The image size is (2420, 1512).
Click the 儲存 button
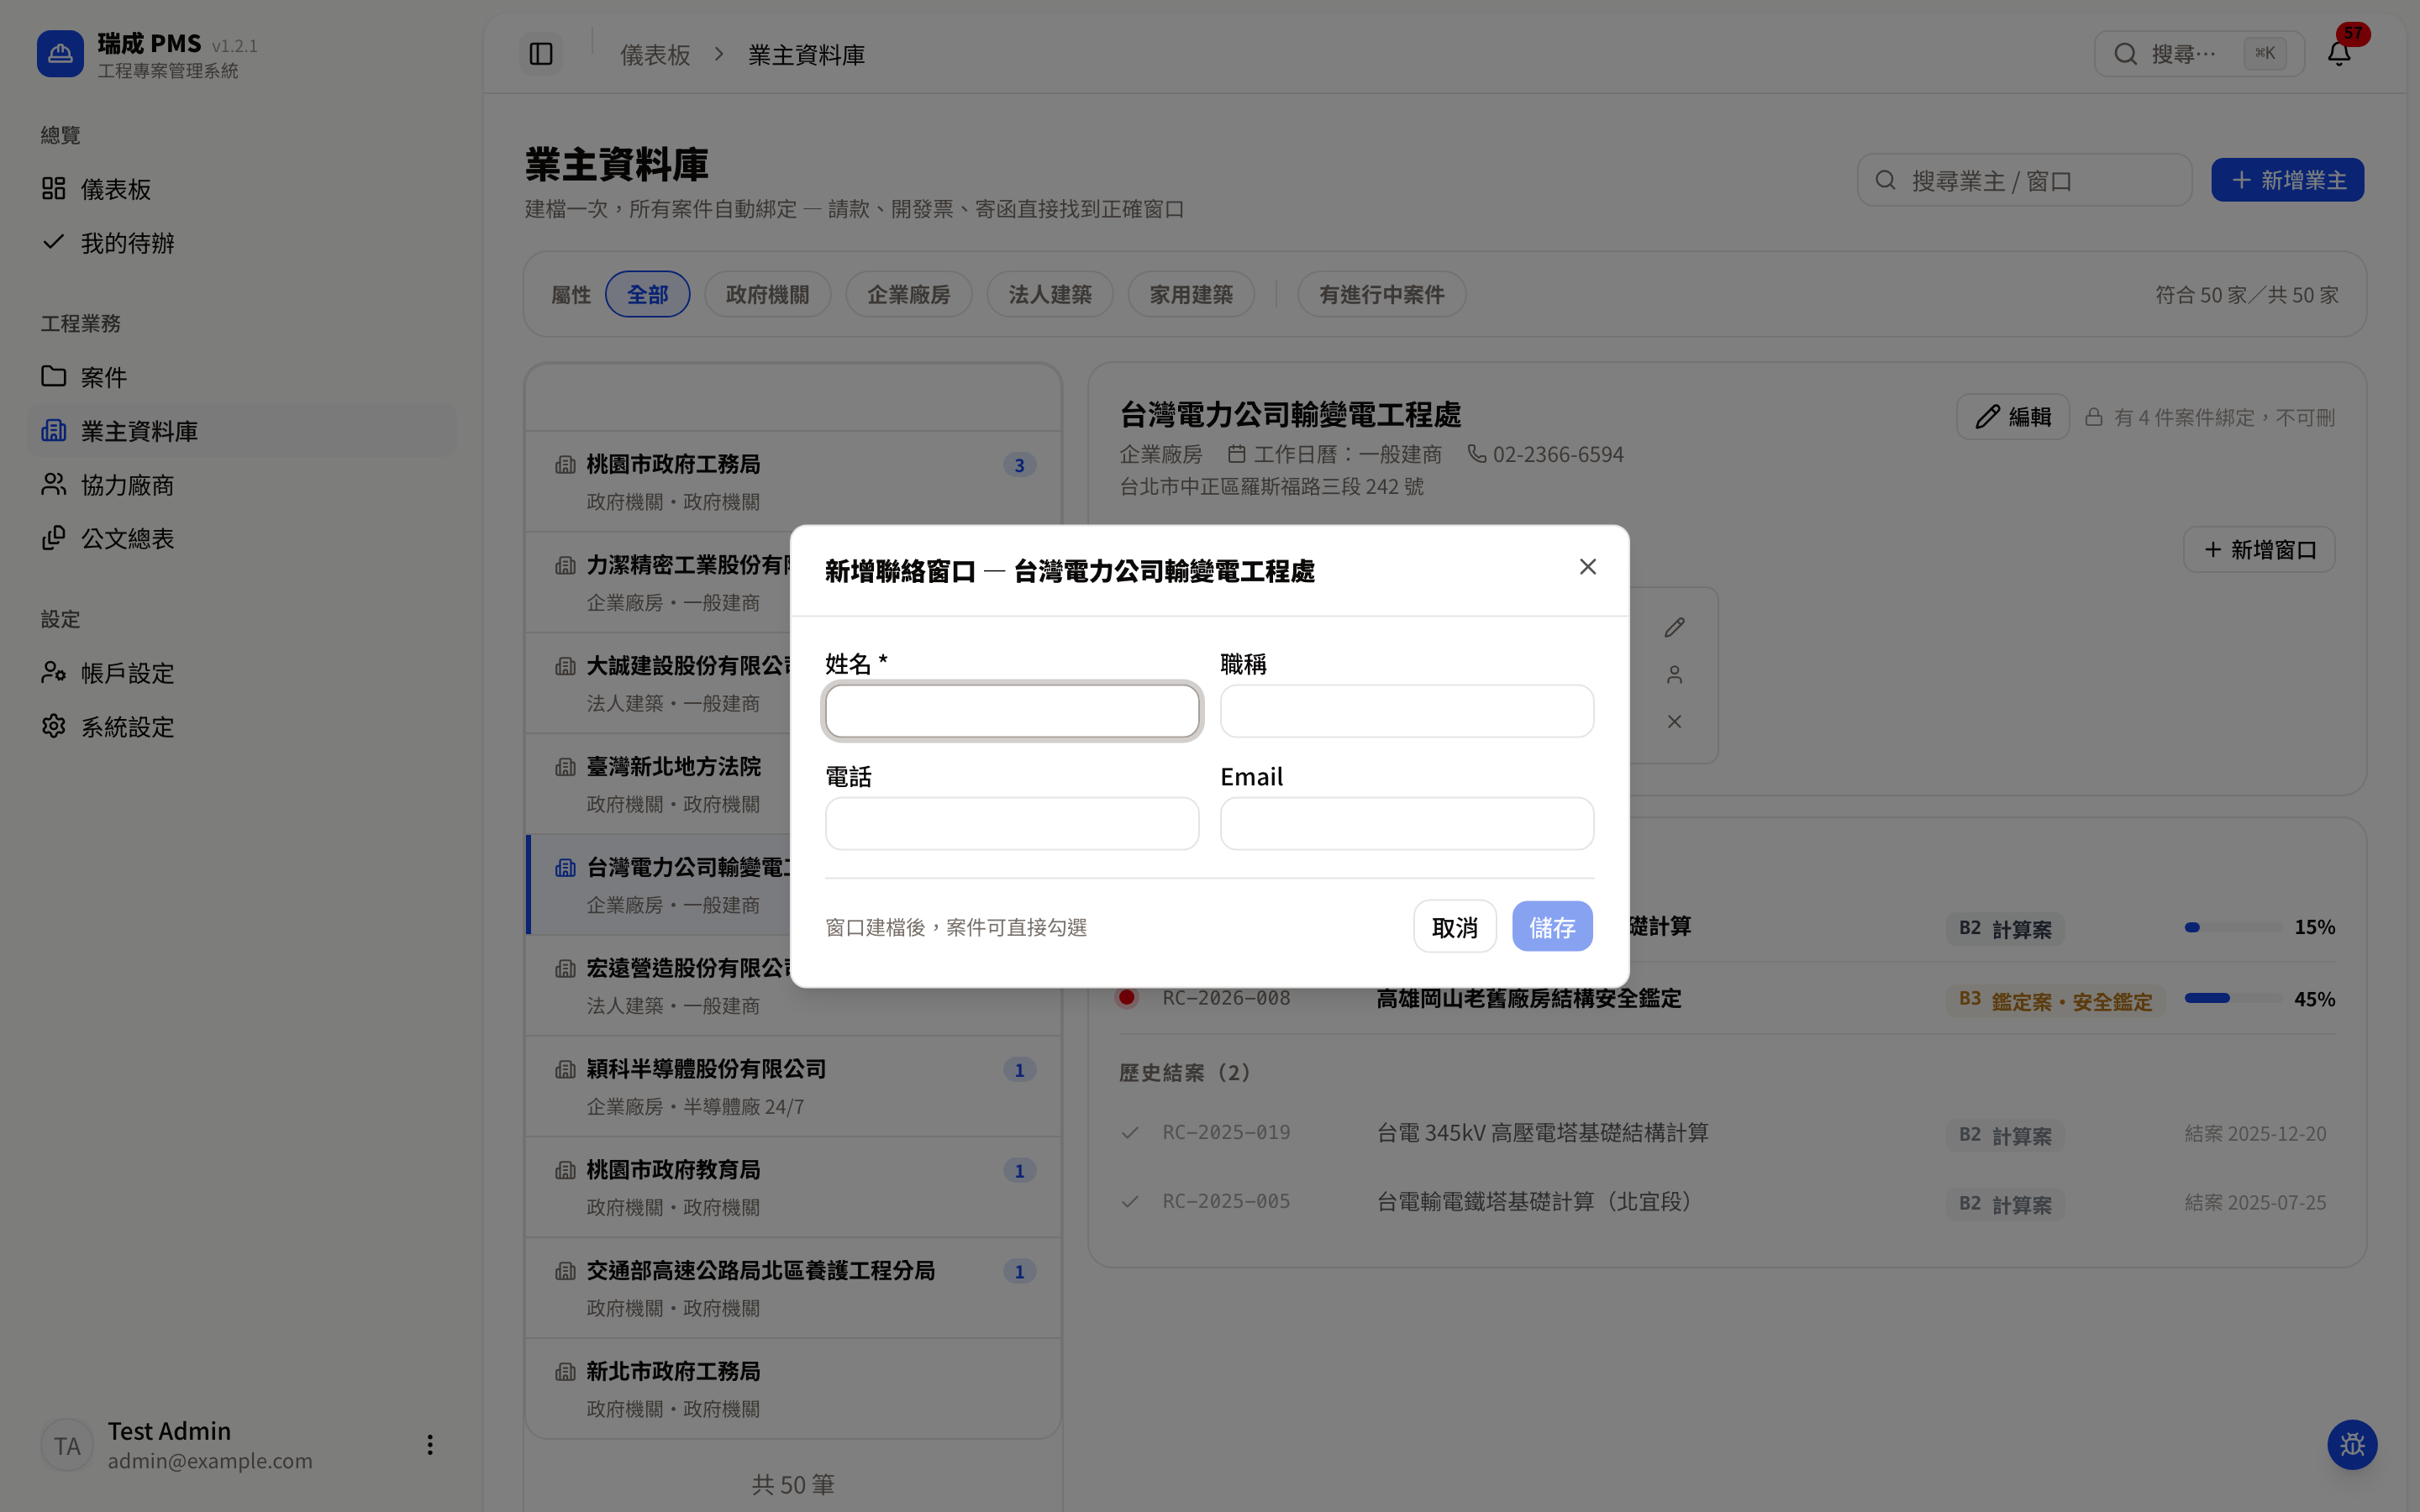[x=1552, y=927]
